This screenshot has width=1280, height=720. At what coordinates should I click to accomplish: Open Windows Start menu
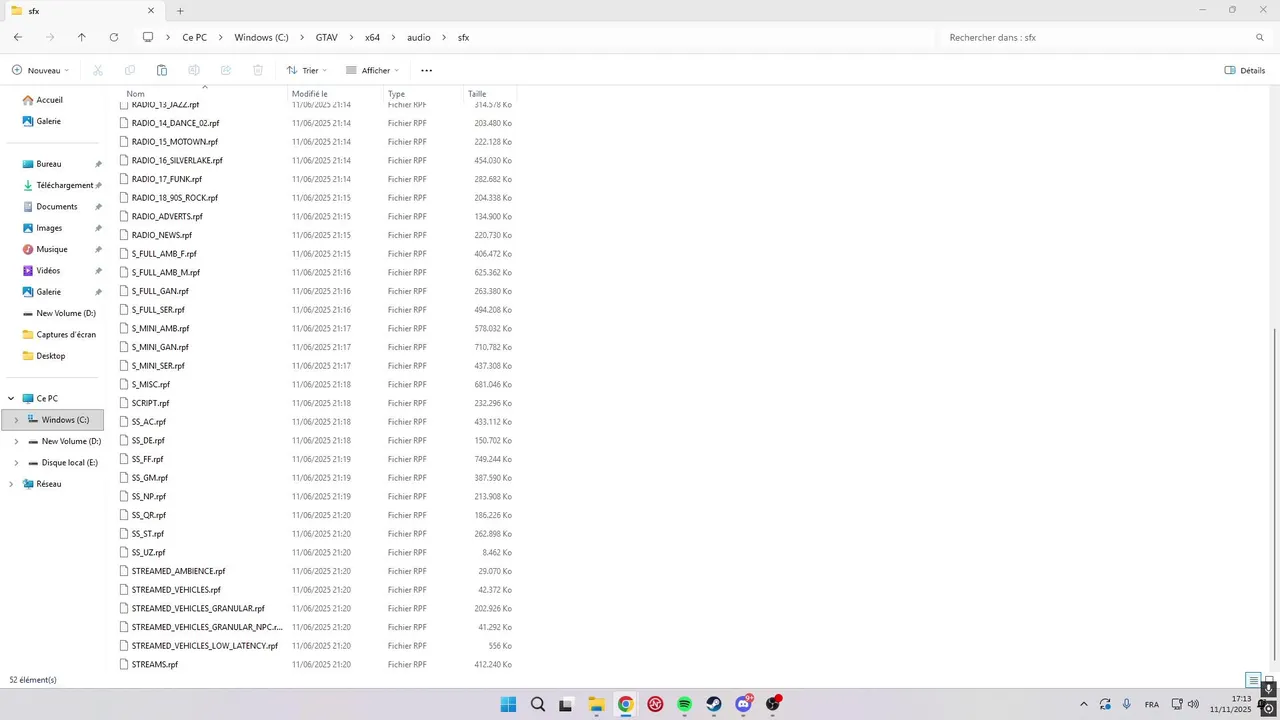click(508, 704)
